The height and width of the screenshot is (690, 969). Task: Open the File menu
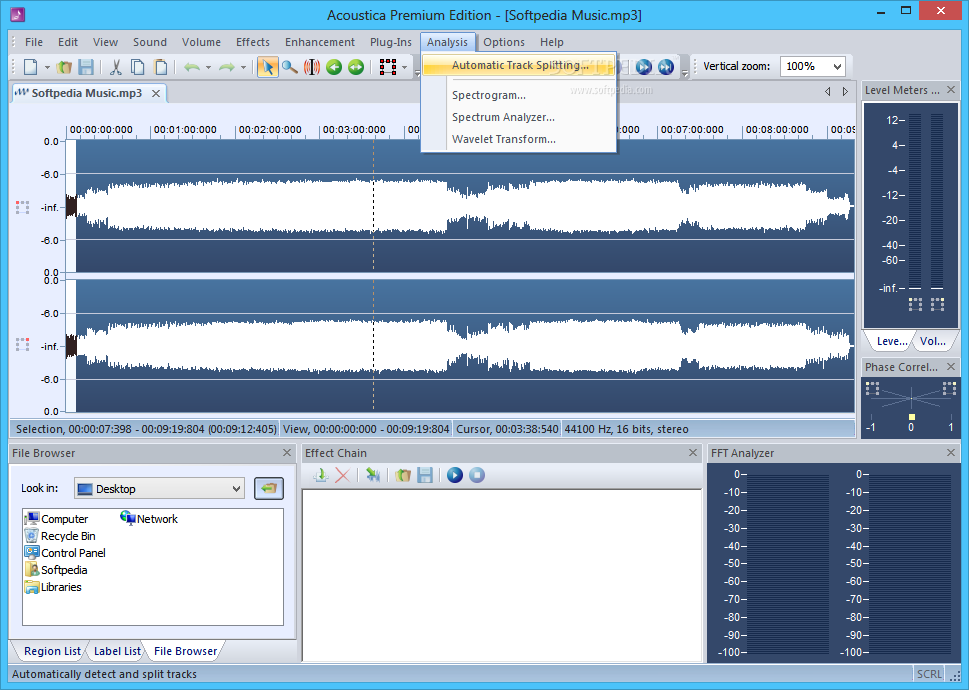(x=34, y=42)
